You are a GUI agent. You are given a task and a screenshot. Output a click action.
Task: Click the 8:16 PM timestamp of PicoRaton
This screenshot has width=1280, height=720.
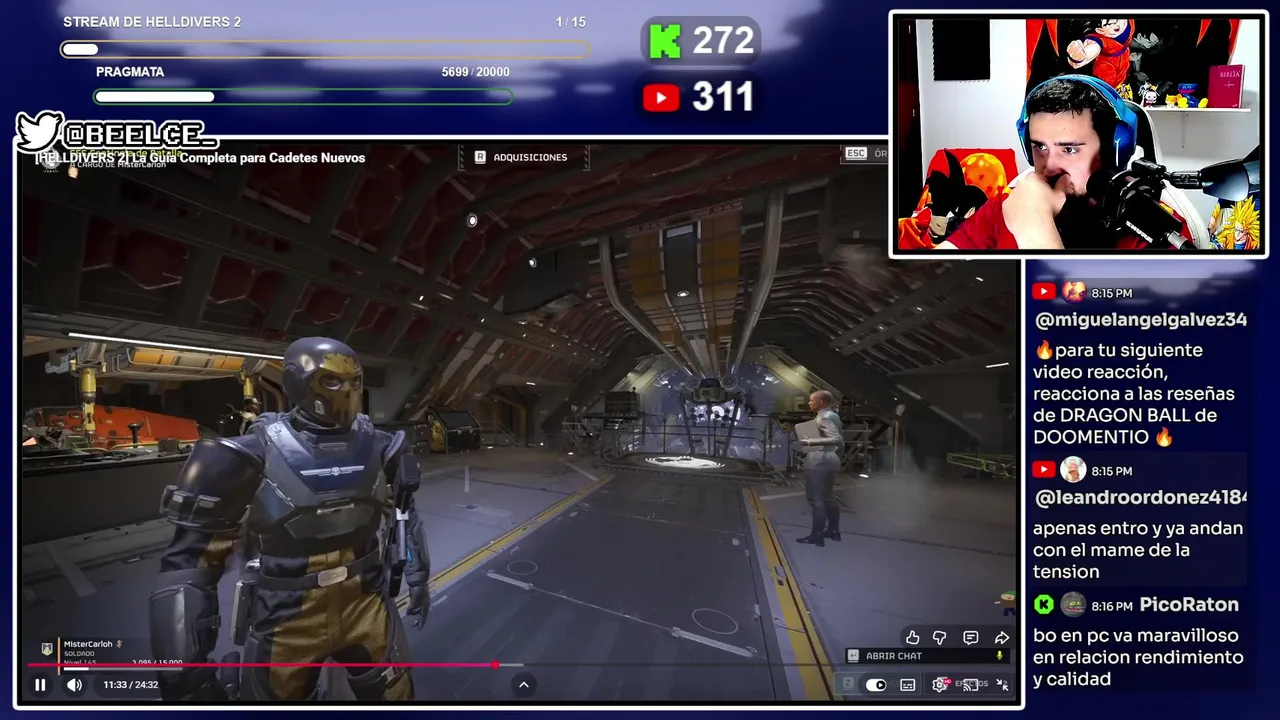(x=1113, y=606)
